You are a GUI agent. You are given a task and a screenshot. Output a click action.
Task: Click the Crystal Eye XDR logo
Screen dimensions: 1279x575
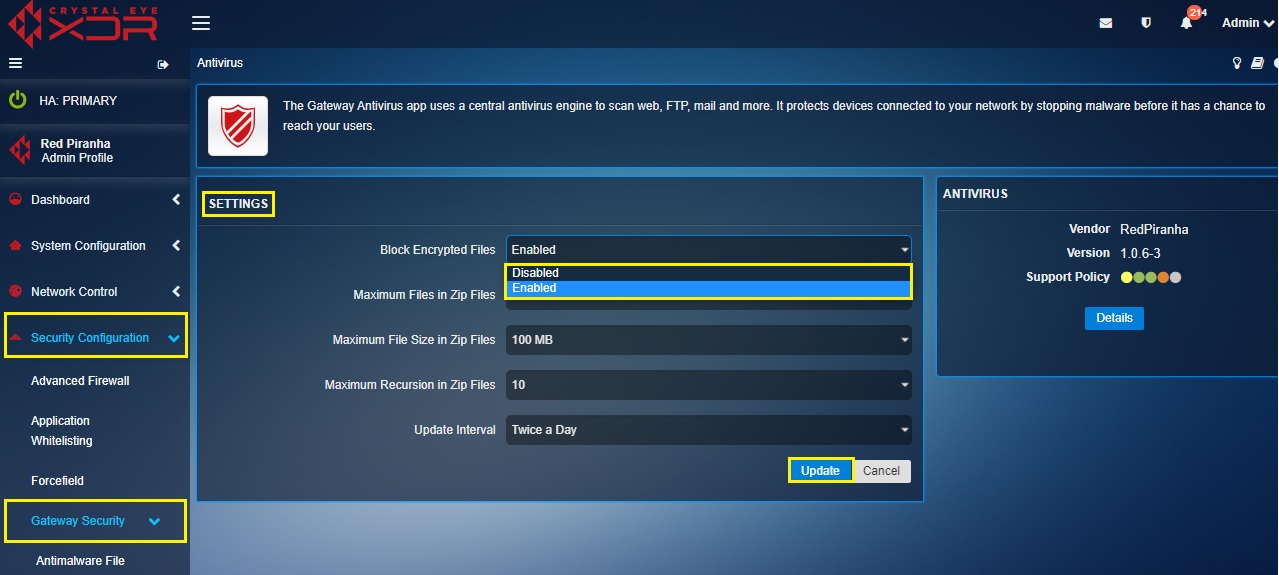pos(84,24)
